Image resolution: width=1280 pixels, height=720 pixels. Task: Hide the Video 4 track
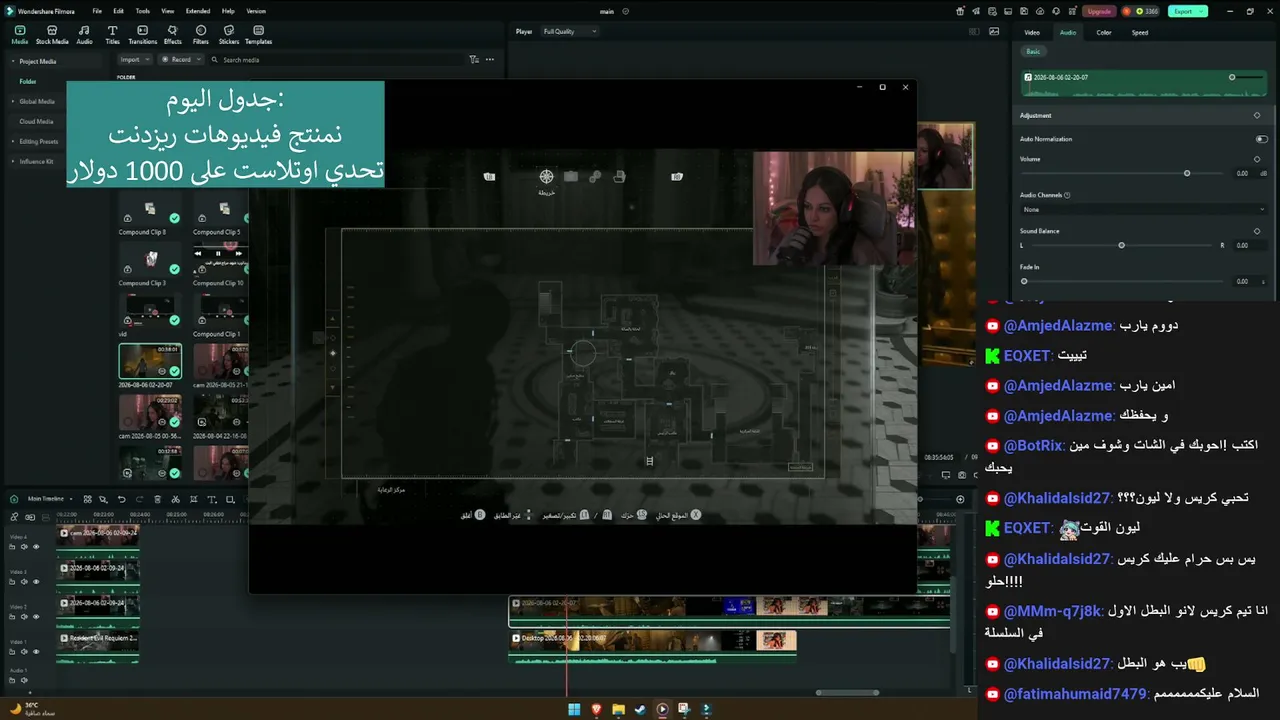[x=36, y=547]
